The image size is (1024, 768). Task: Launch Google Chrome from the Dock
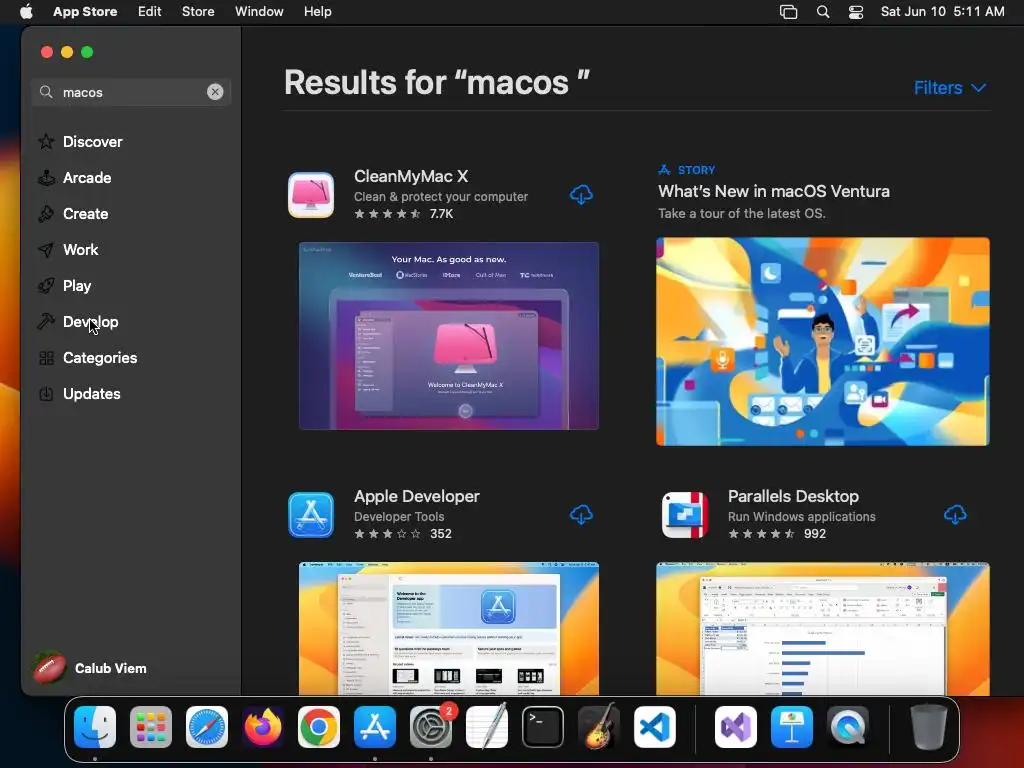(319, 727)
